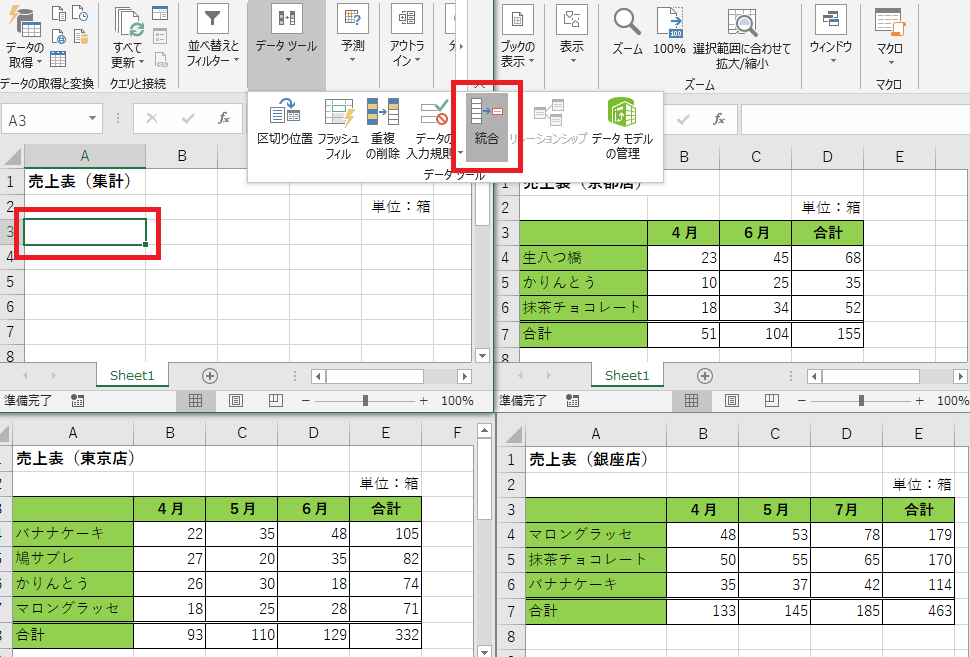Viewport: 970px width, 657px height.
Task: Click the greyed Edit Links icon
Action: click(x=160, y=59)
